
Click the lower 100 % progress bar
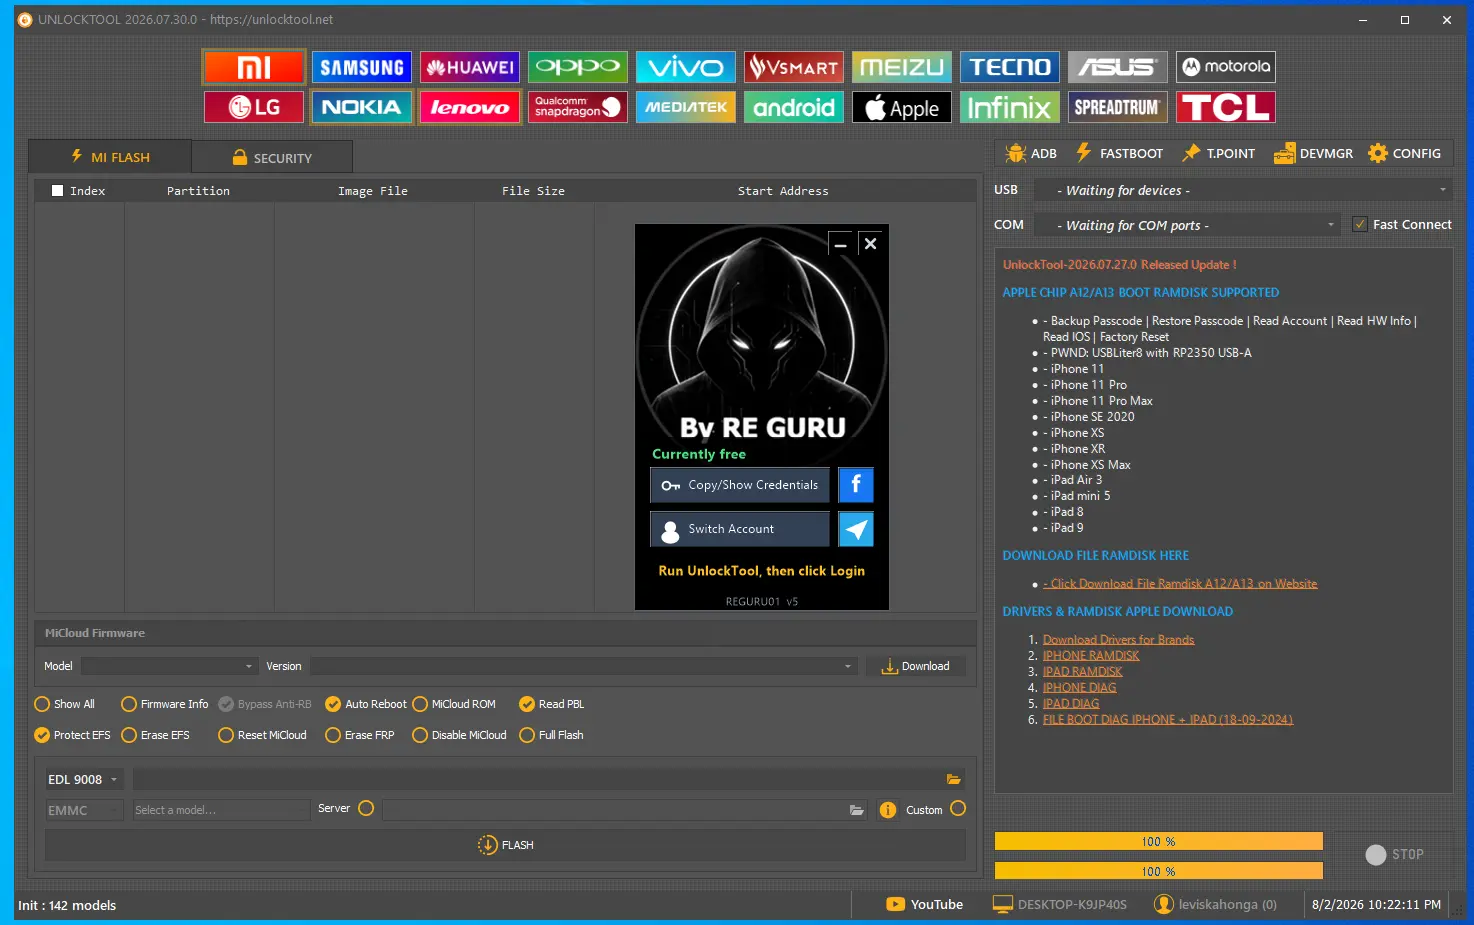(x=1159, y=872)
